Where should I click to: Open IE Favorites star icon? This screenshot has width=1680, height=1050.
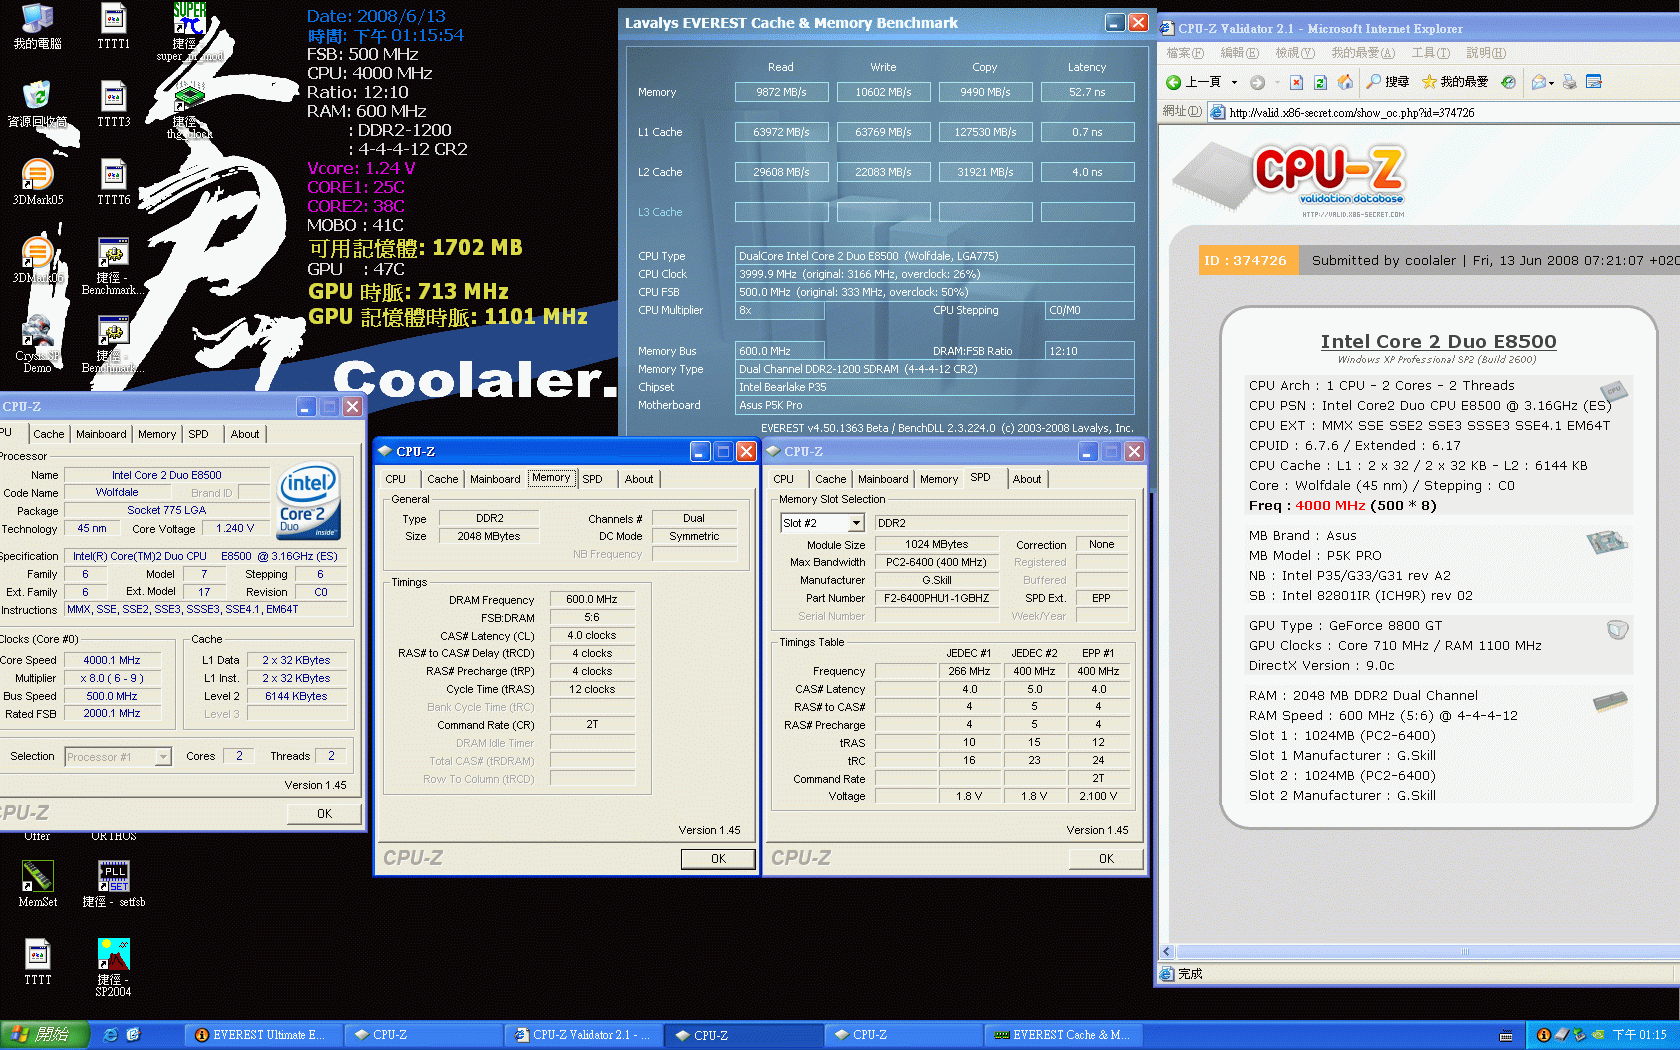tap(1429, 82)
